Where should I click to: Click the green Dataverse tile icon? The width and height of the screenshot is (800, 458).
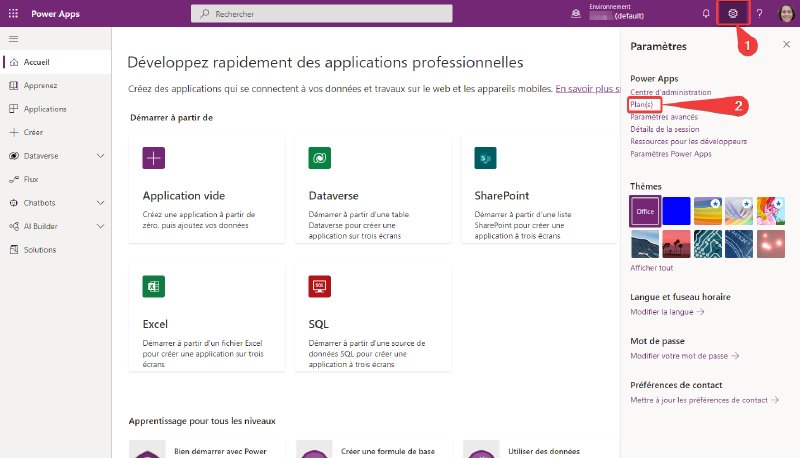319,158
